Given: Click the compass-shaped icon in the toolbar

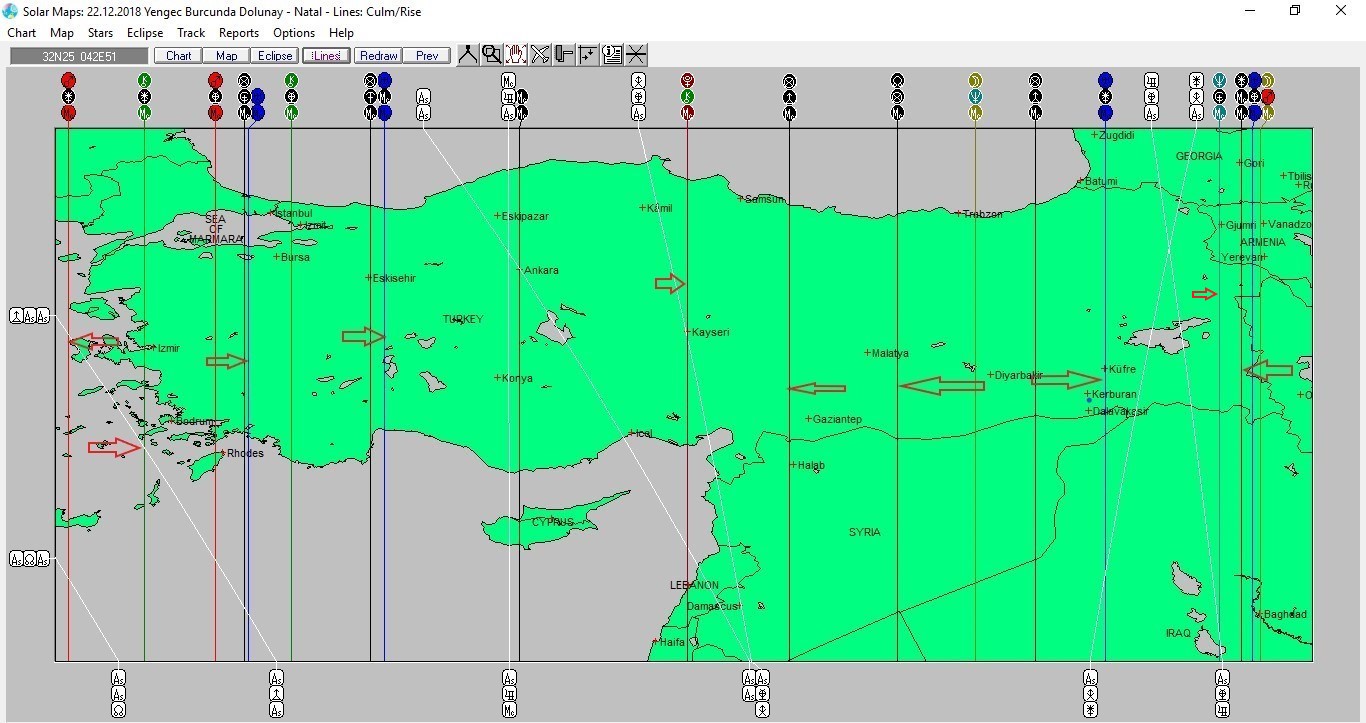Looking at the screenshot, I should [x=468, y=55].
